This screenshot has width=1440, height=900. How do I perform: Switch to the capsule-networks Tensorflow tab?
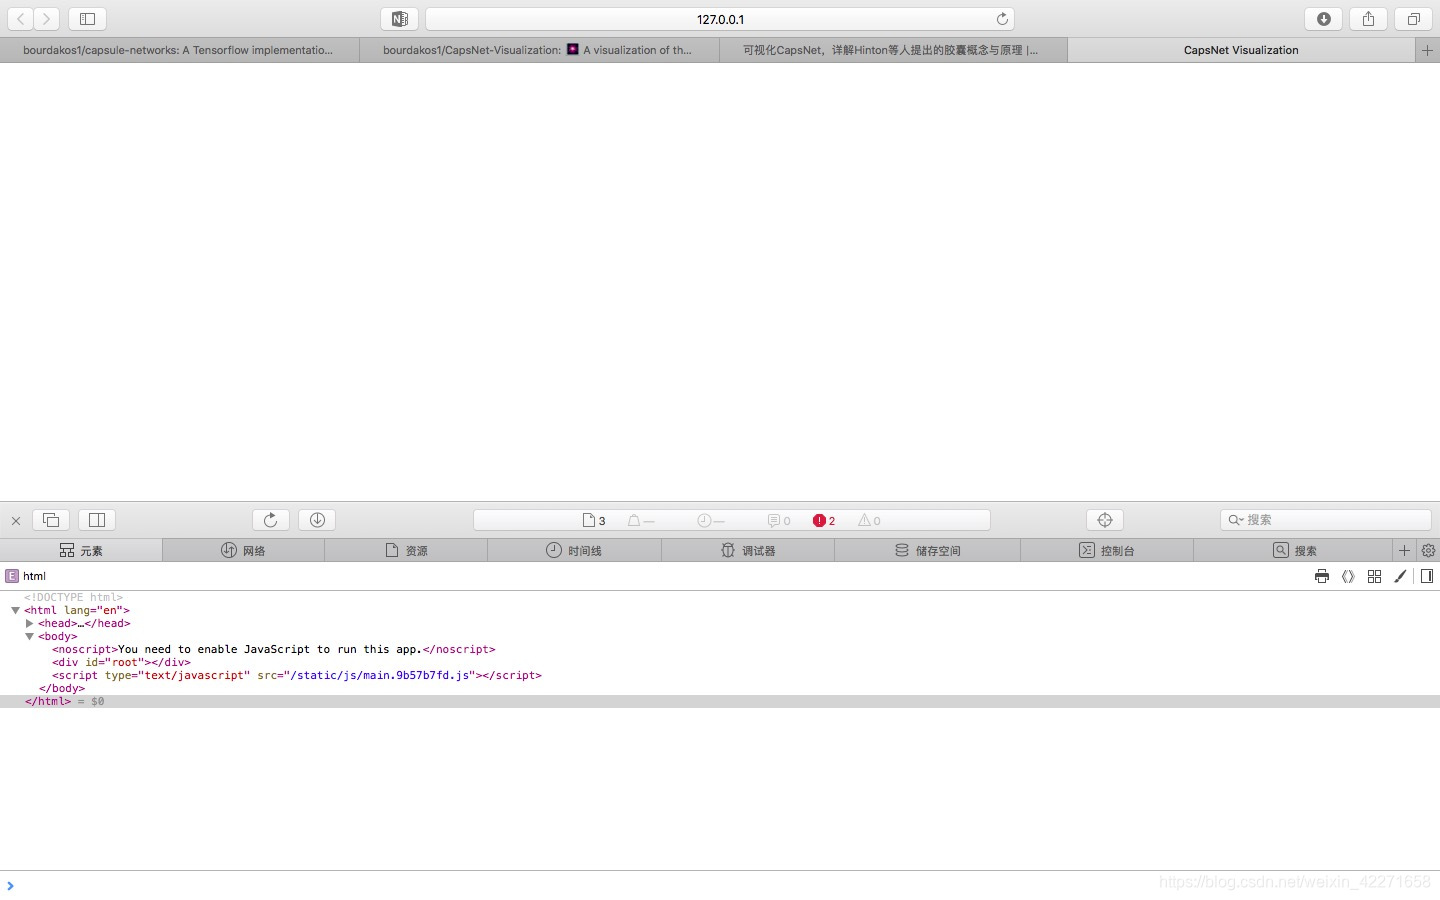click(179, 50)
